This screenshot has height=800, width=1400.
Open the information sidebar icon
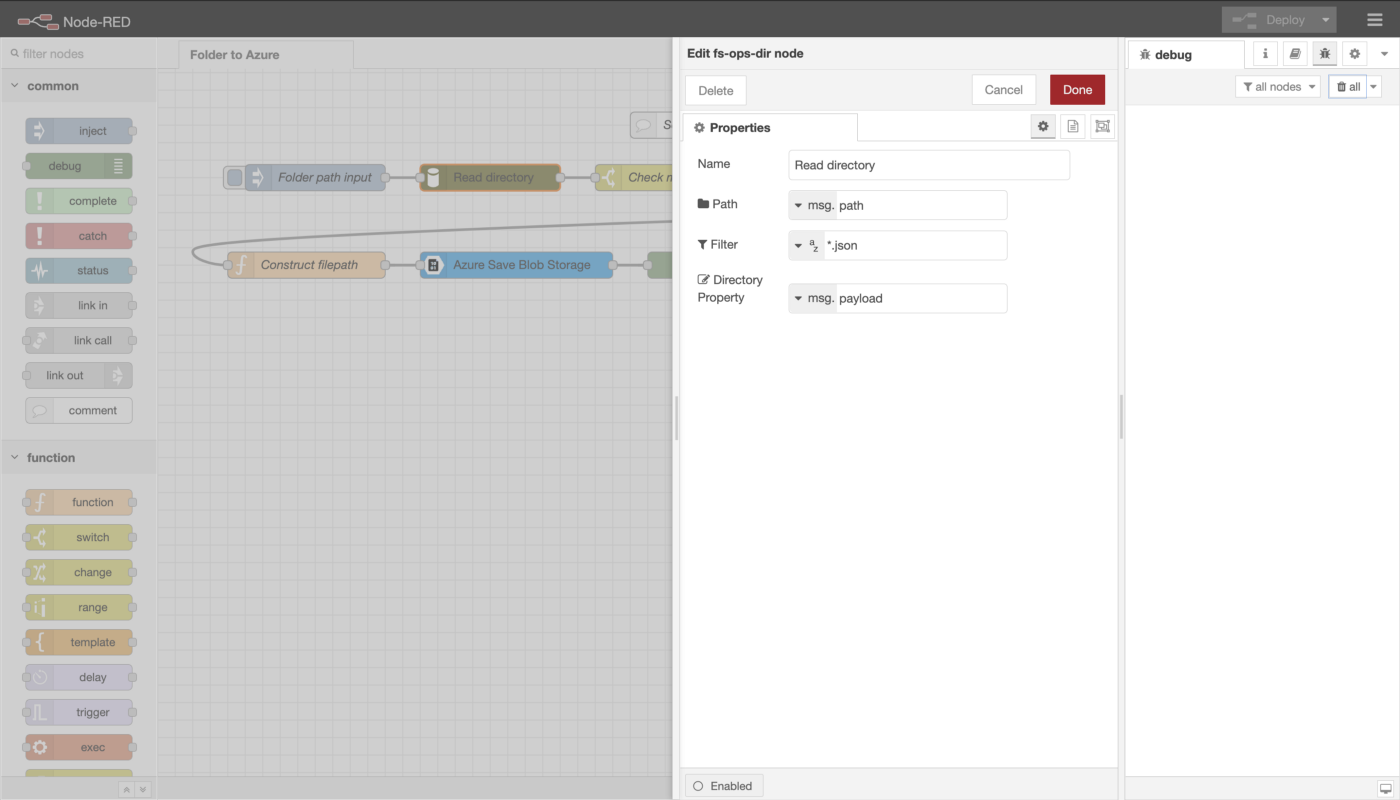click(1266, 54)
